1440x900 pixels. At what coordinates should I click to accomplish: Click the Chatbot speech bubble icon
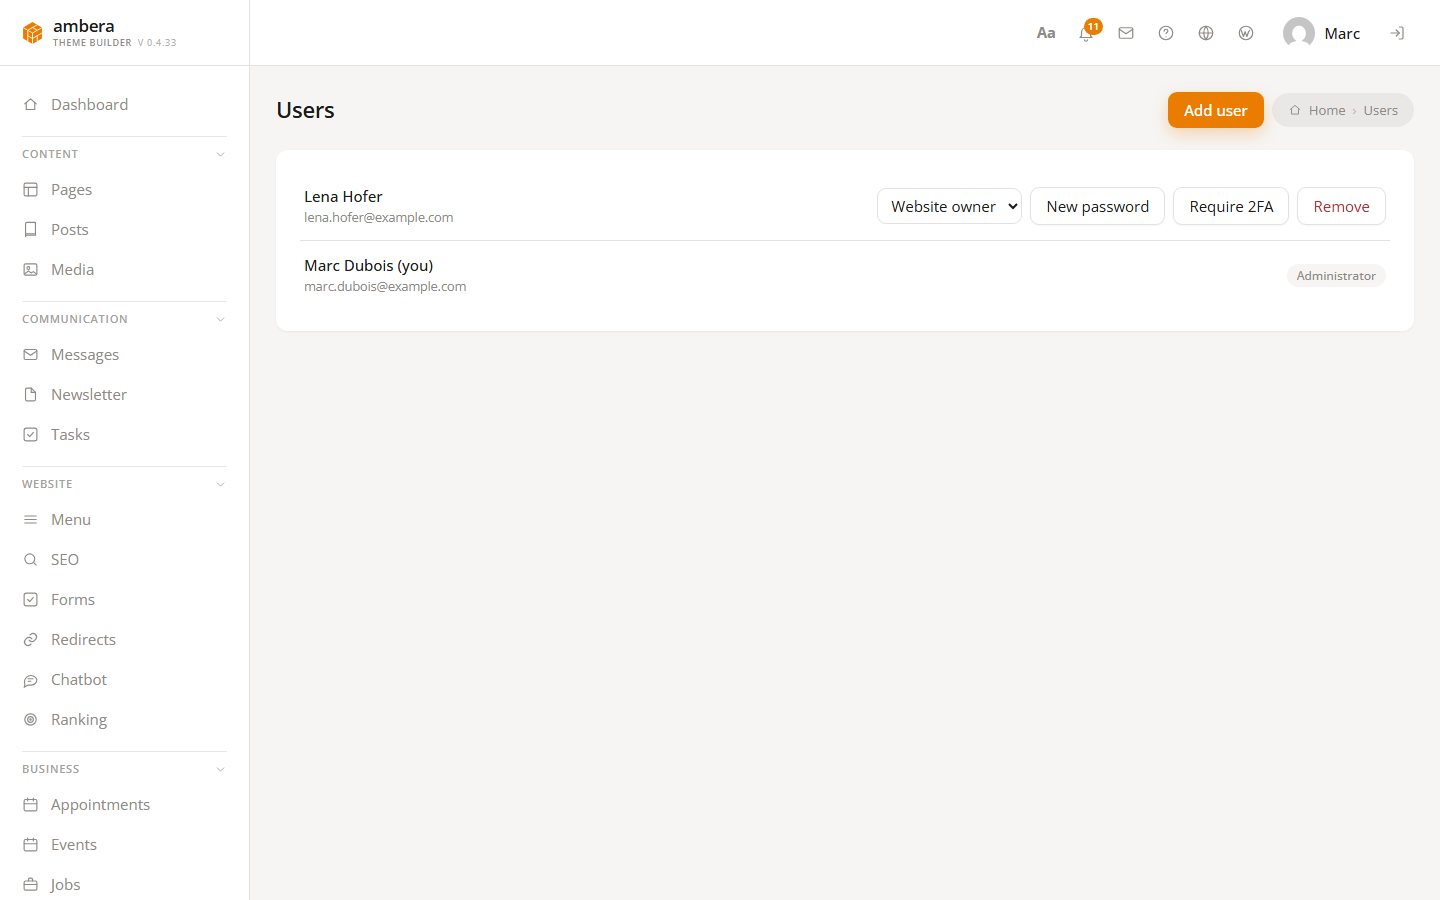[x=31, y=679]
